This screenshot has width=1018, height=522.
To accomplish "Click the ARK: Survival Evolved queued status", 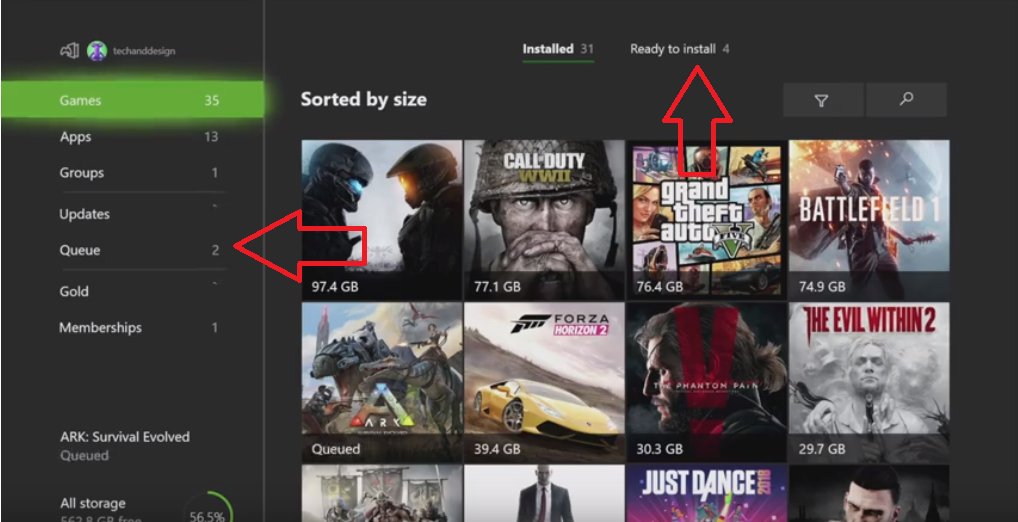I will pyautogui.click(x=125, y=445).
